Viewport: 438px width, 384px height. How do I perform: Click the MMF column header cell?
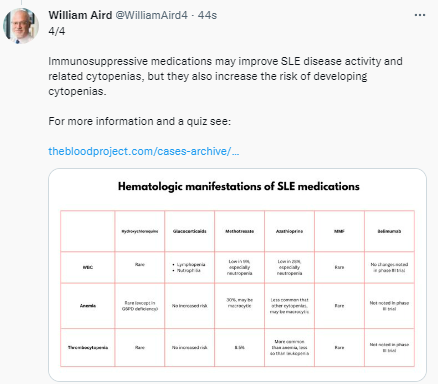coord(339,231)
